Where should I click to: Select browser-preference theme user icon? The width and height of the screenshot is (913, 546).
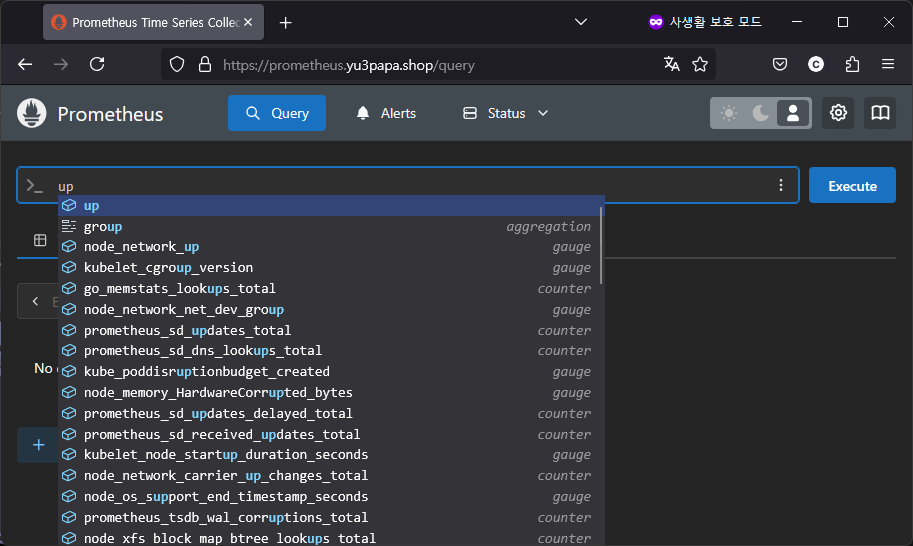pyautogui.click(x=792, y=113)
